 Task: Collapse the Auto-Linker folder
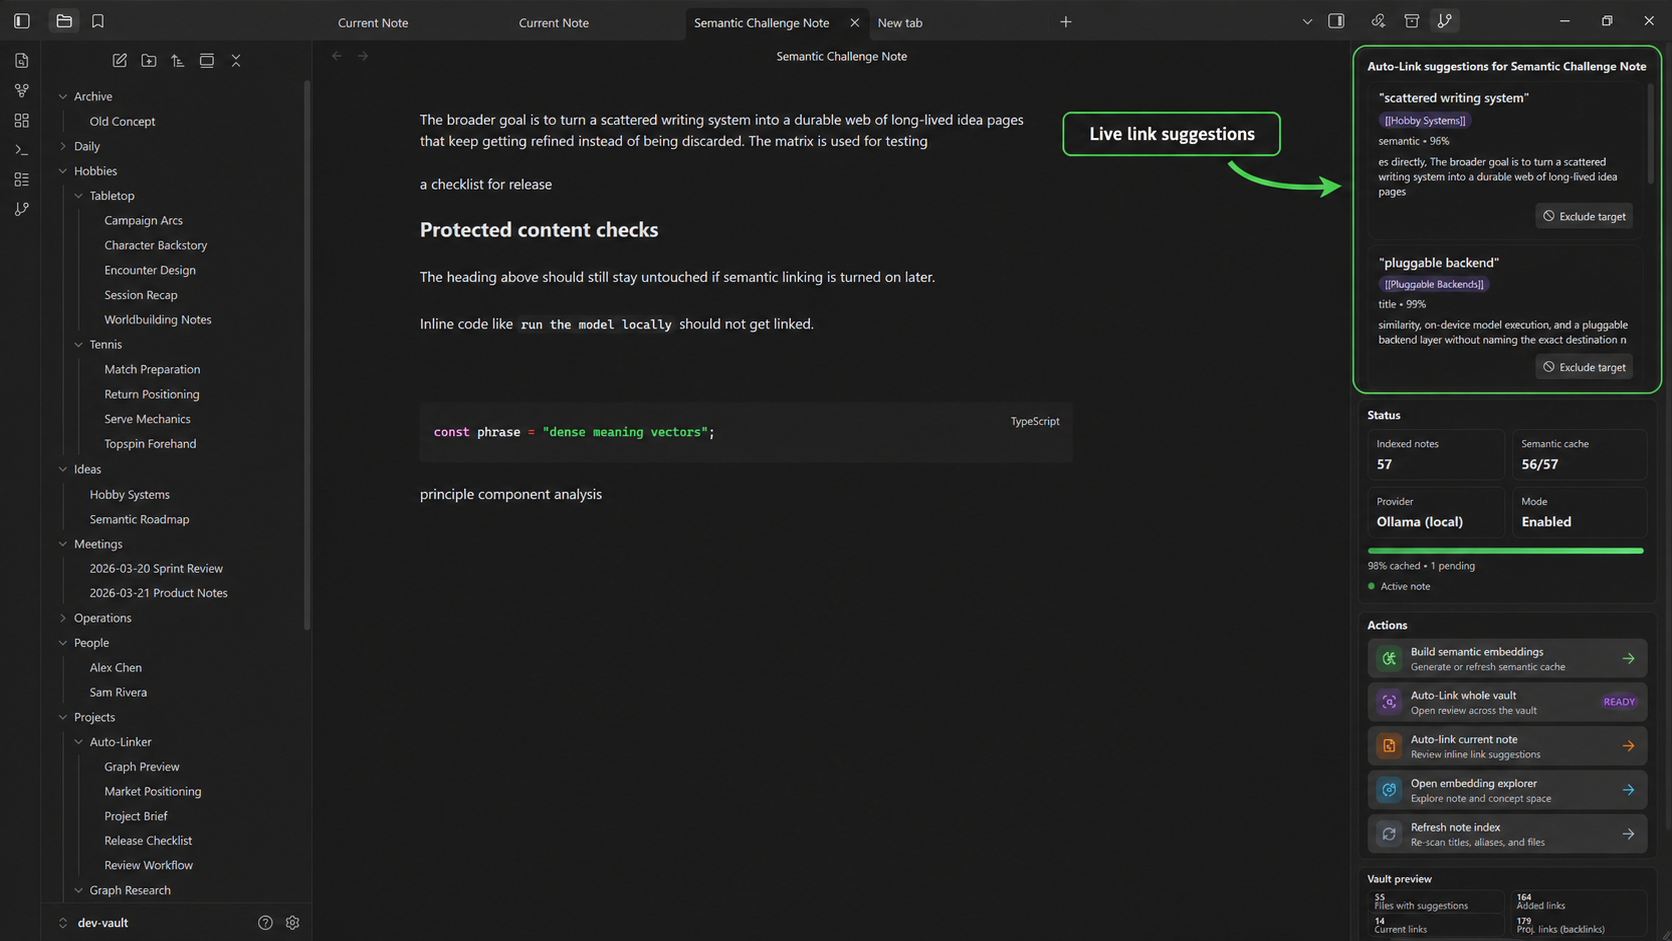coord(79,742)
